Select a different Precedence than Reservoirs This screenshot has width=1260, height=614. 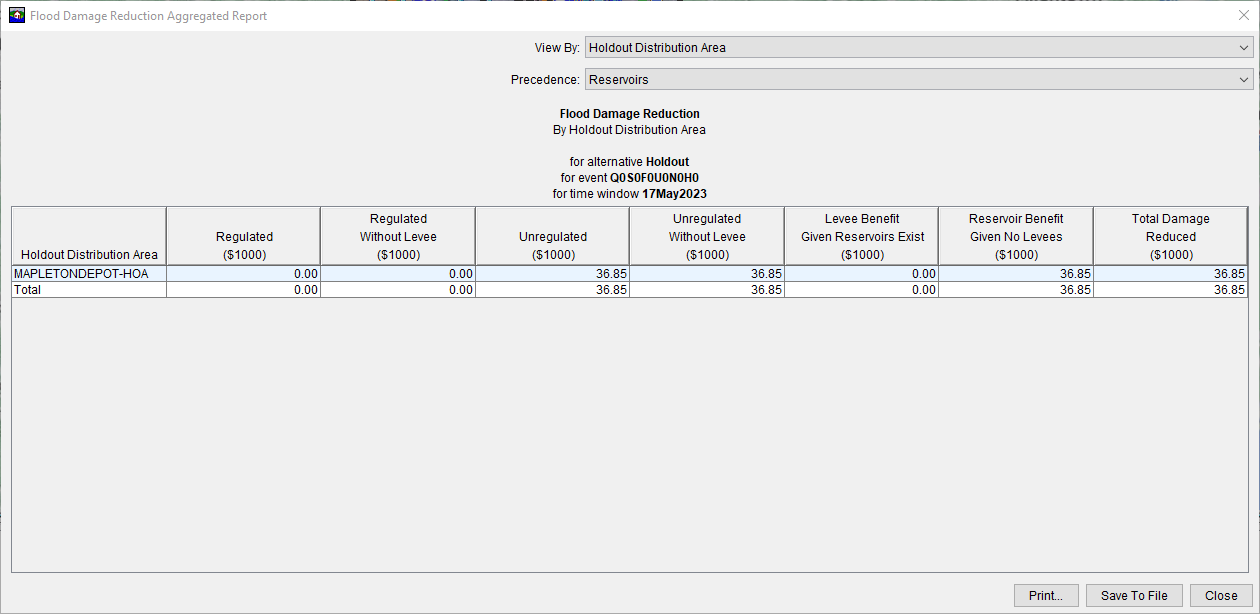(917, 79)
